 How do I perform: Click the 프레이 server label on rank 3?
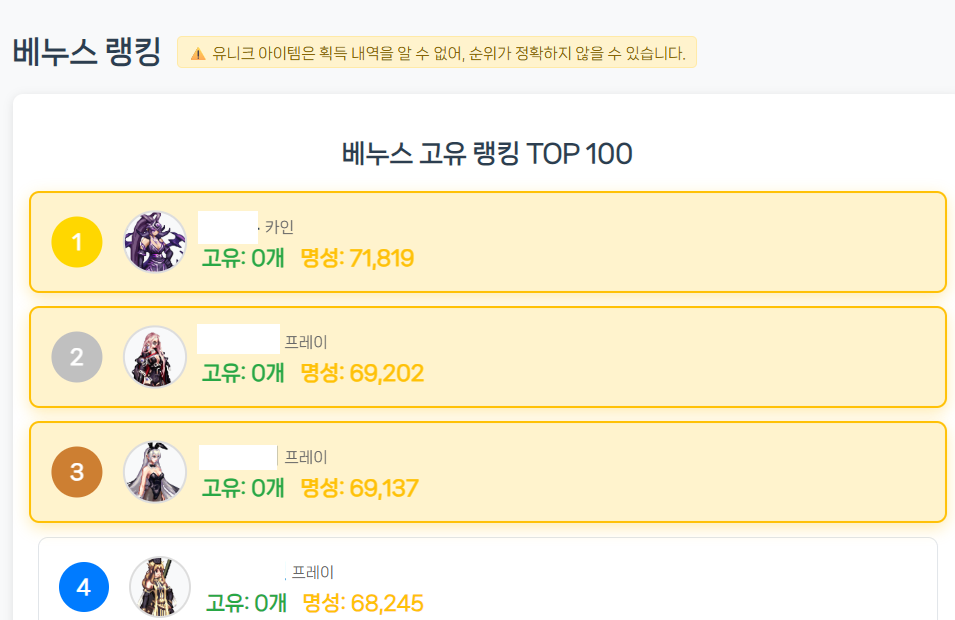pos(306,457)
